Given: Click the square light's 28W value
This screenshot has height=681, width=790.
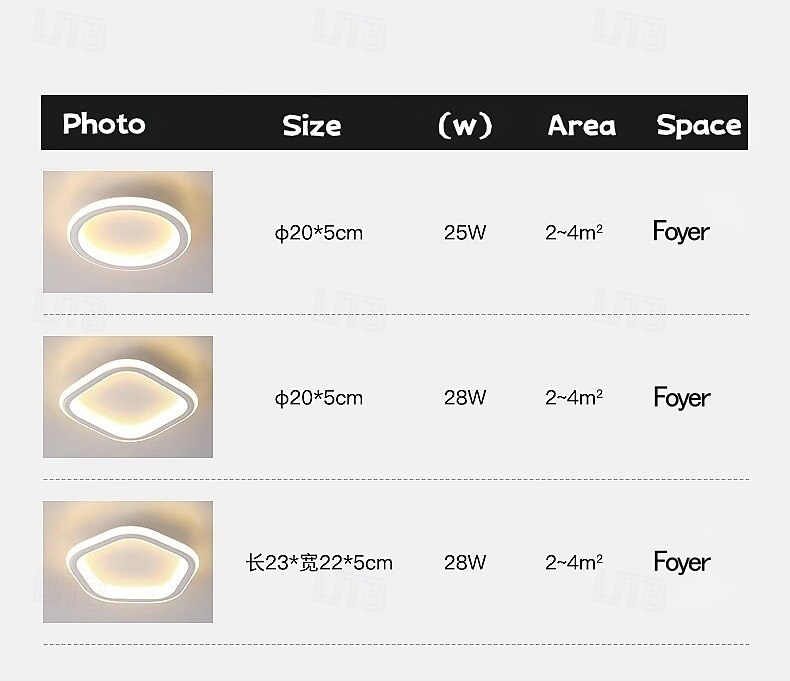Looking at the screenshot, I should 465,398.
